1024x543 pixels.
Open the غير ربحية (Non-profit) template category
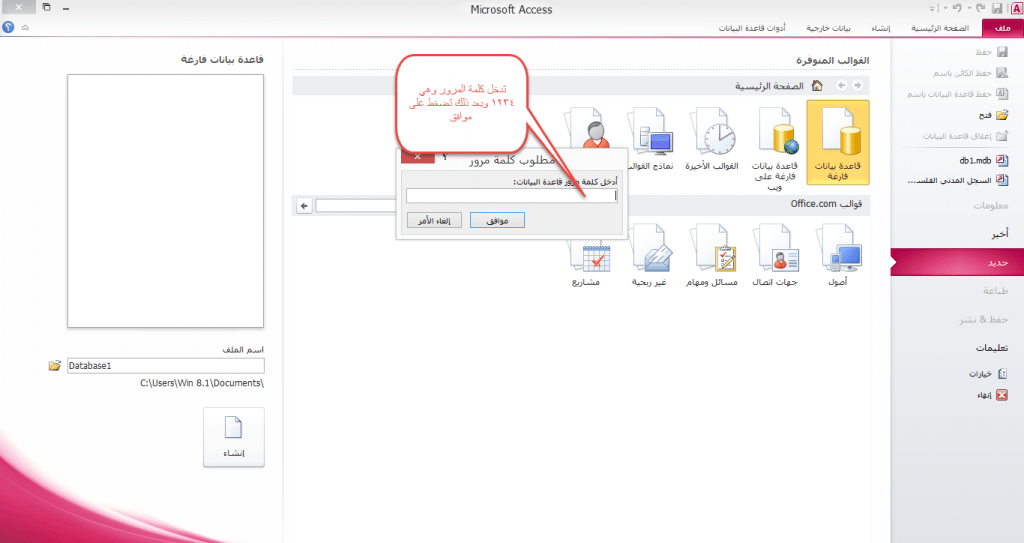[649, 255]
